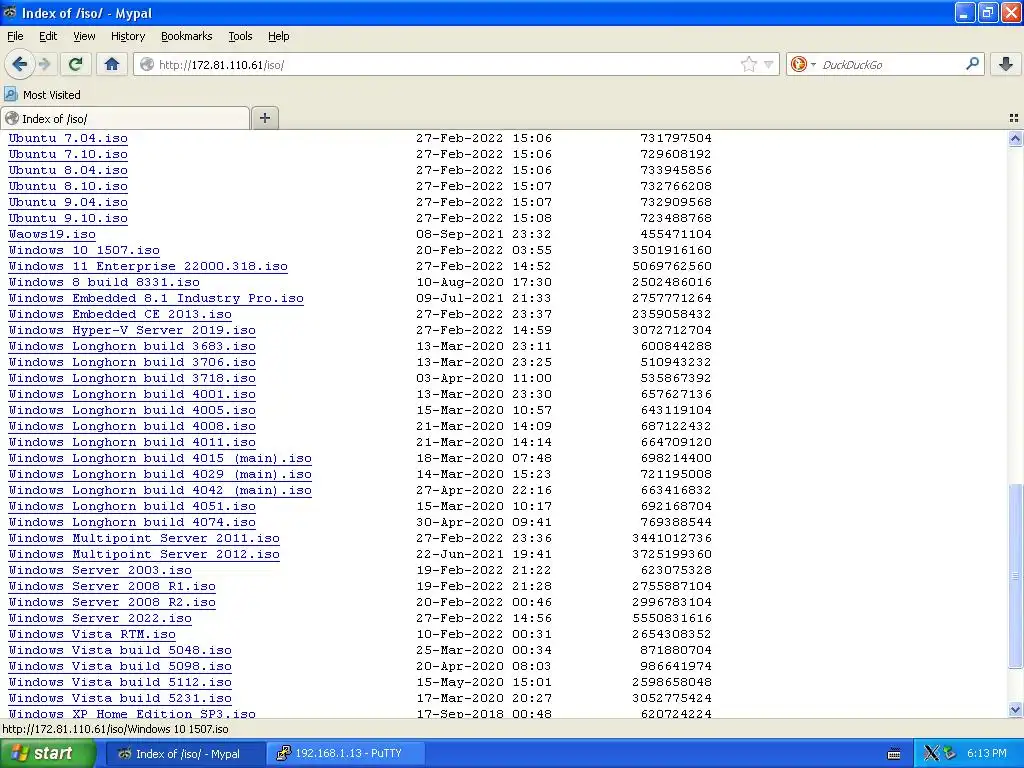Open the View menu

point(84,36)
